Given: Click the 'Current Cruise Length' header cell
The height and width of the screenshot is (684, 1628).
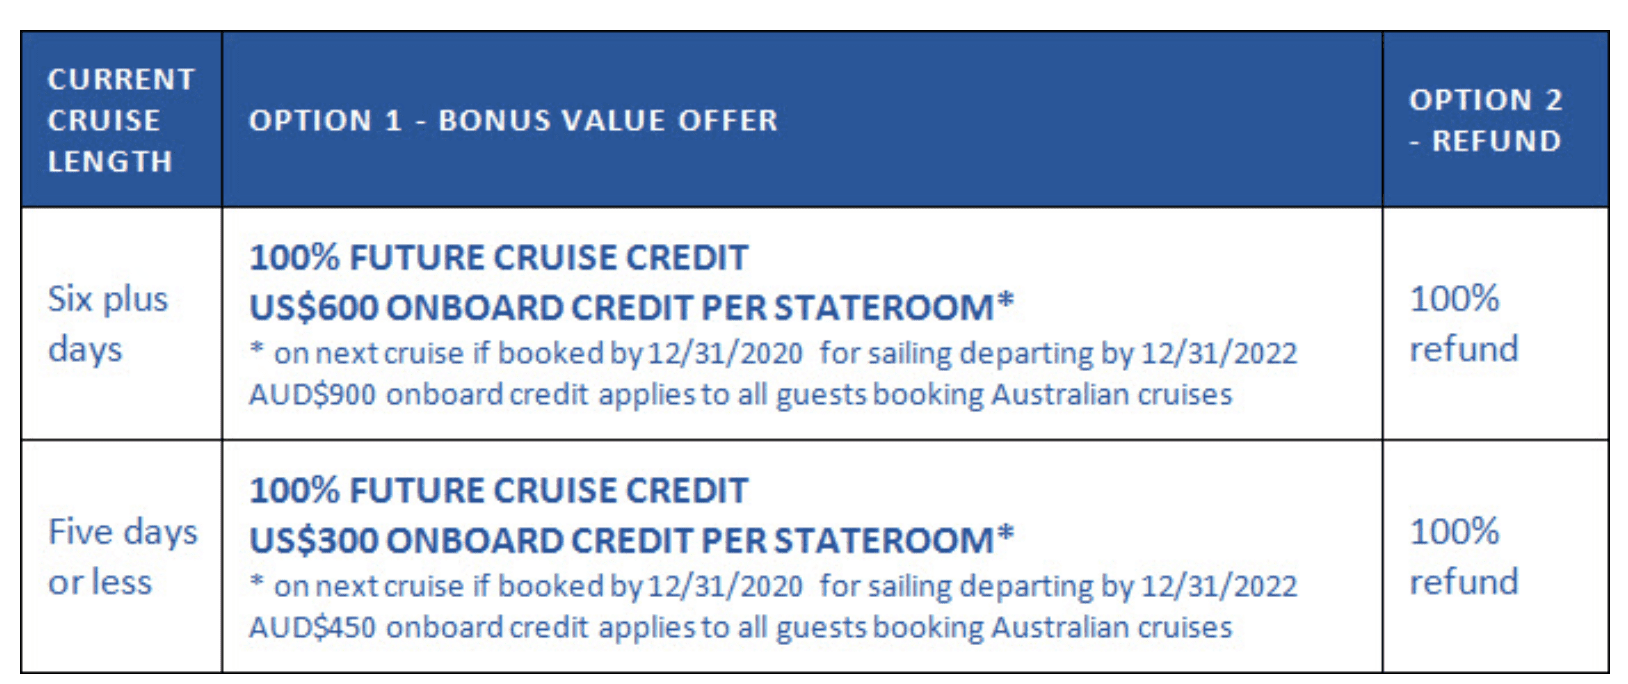Looking at the screenshot, I should point(121,120).
